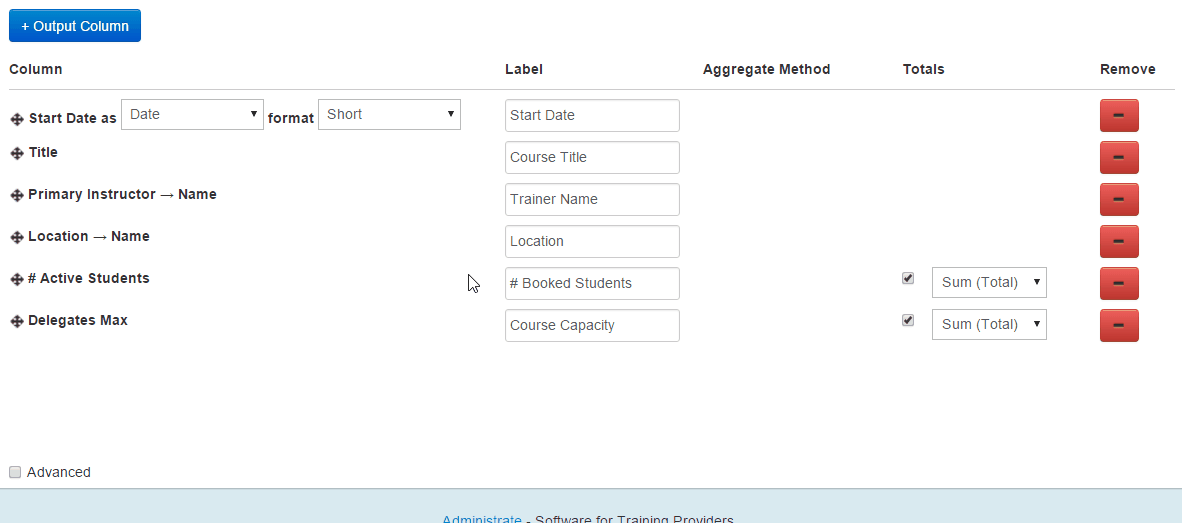The height and width of the screenshot is (523, 1182).
Task: Click the Totals column header
Action: click(x=923, y=69)
